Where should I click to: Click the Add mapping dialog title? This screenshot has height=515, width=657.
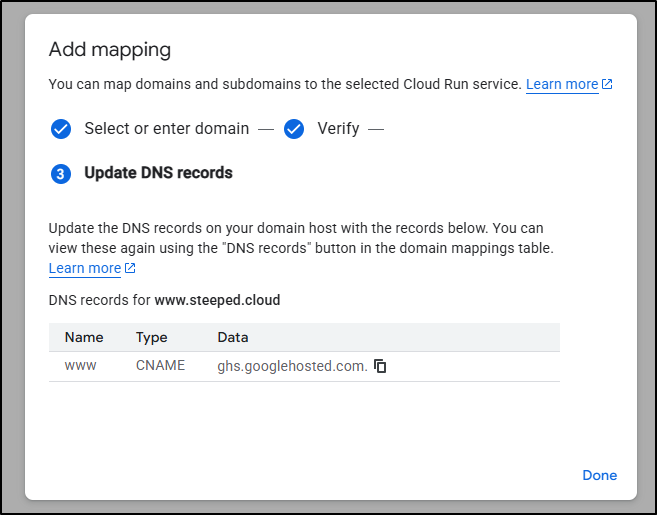pyautogui.click(x=110, y=50)
